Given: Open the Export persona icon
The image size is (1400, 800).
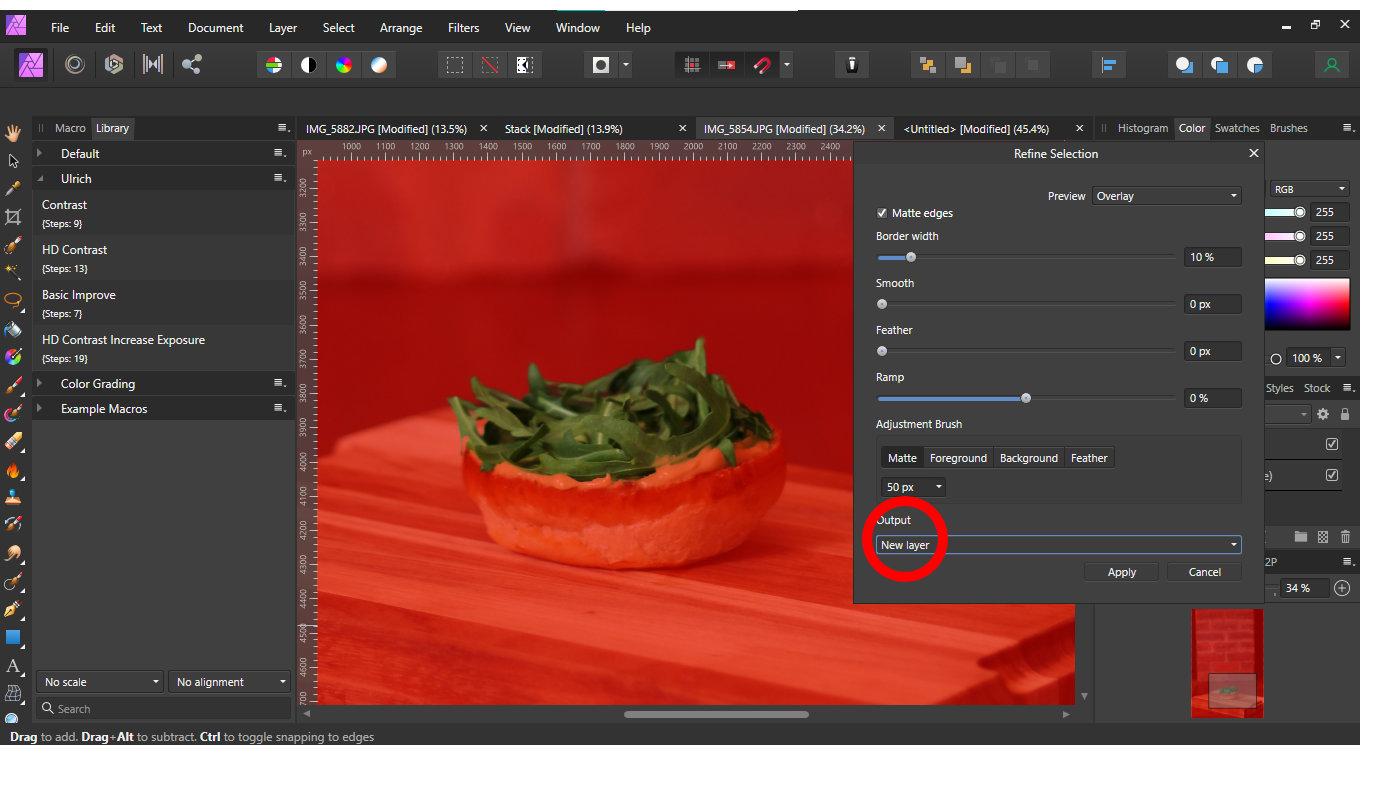Looking at the screenshot, I should pyautogui.click(x=191, y=65).
